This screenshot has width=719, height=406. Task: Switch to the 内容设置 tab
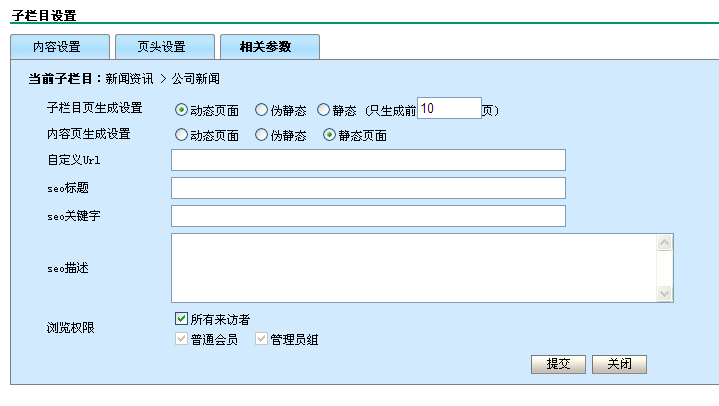(x=58, y=47)
